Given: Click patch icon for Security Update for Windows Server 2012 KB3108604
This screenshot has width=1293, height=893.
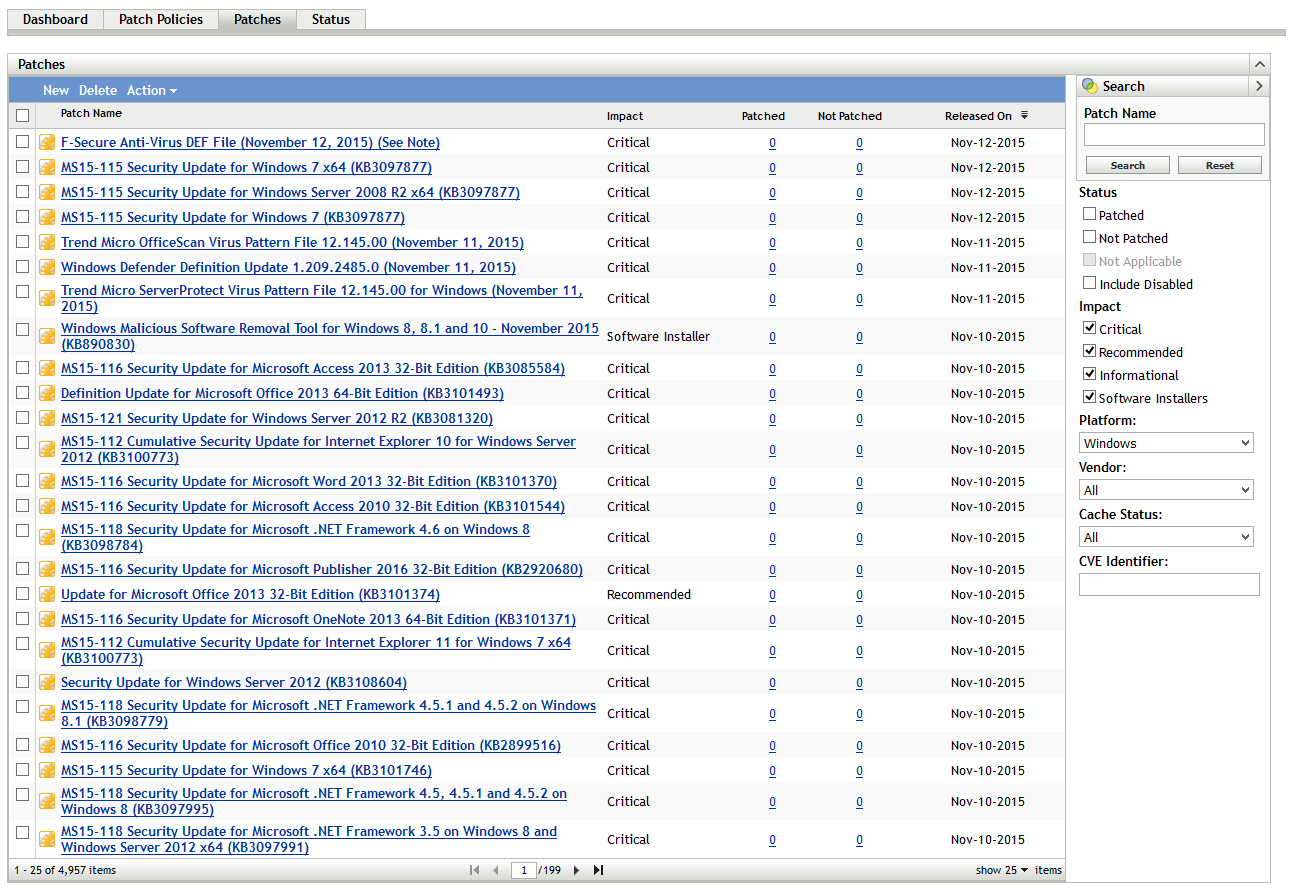Looking at the screenshot, I should [47, 683].
